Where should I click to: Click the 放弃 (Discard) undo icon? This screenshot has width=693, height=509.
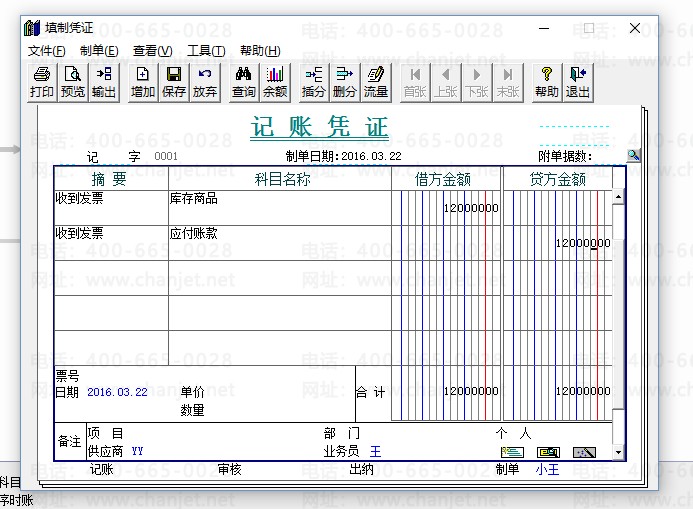tap(205, 82)
